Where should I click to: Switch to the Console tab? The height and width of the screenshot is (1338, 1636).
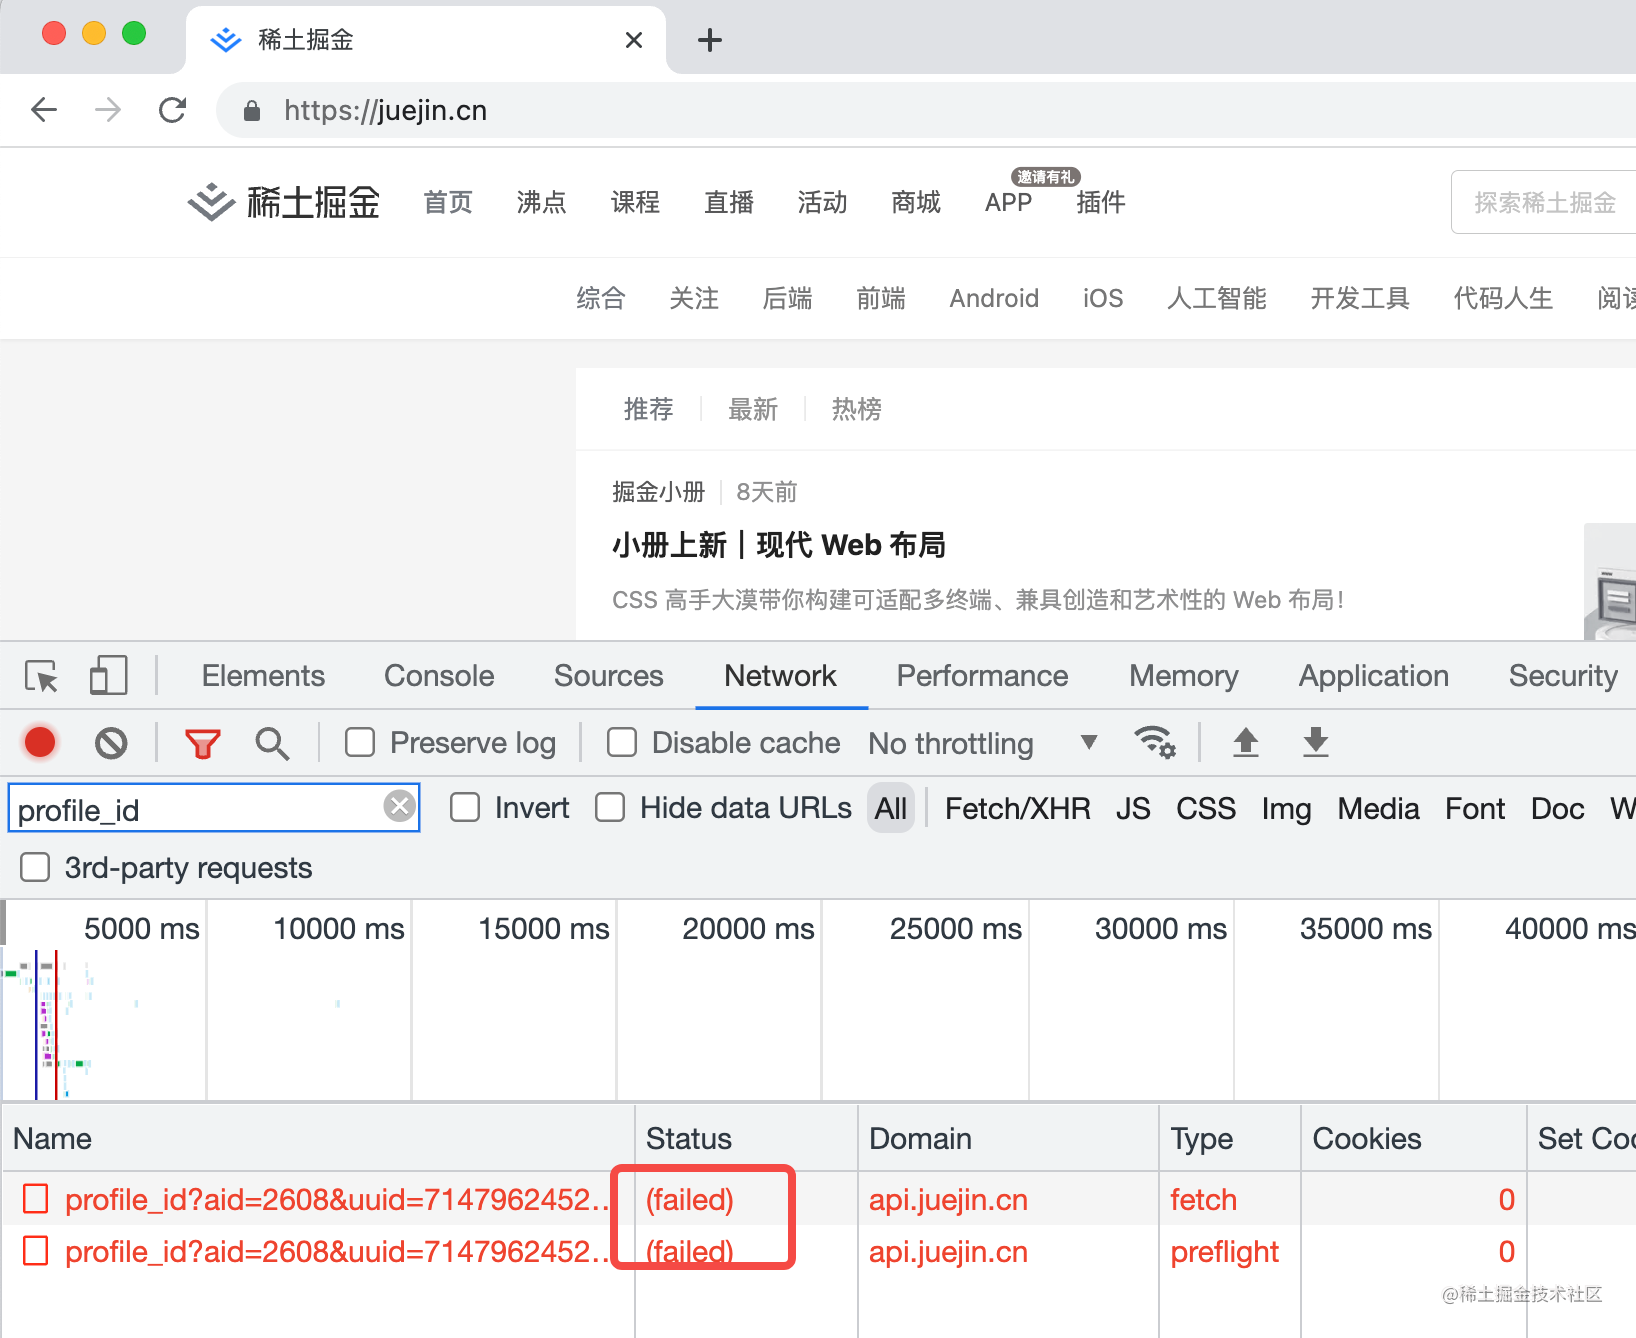pyautogui.click(x=439, y=676)
